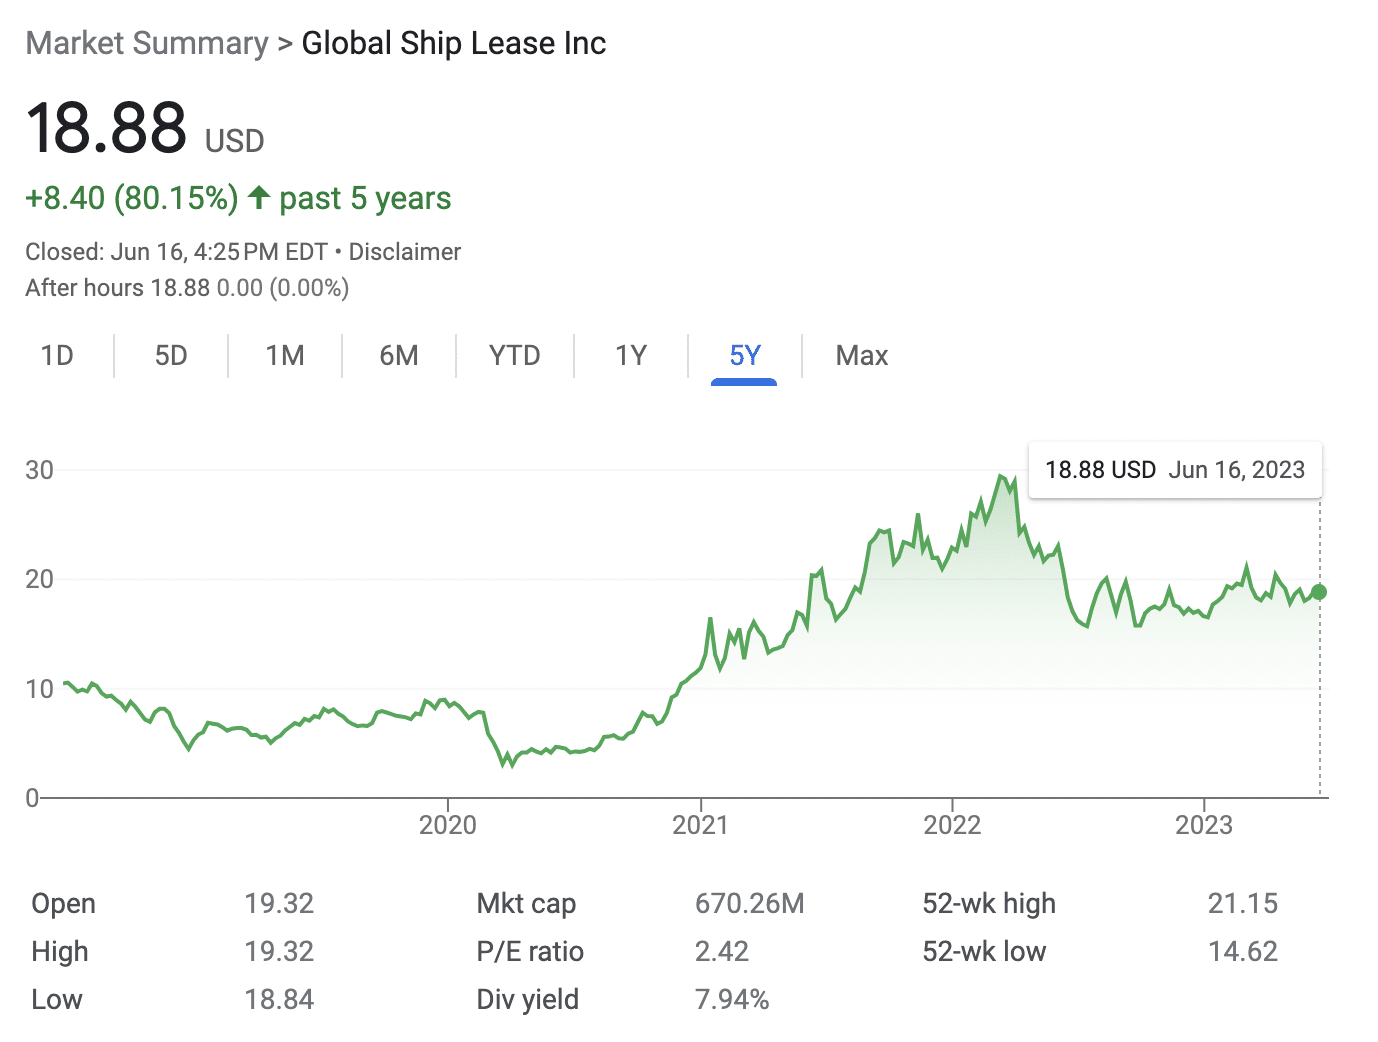The image size is (1378, 1042).
Task: Open the Market Summary breadcrumb link
Action: [x=147, y=43]
